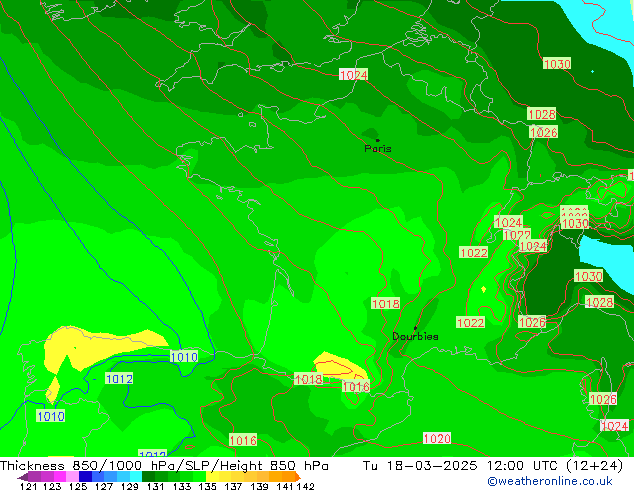Pick the darkest green swatch in the legend

coord(148,476)
